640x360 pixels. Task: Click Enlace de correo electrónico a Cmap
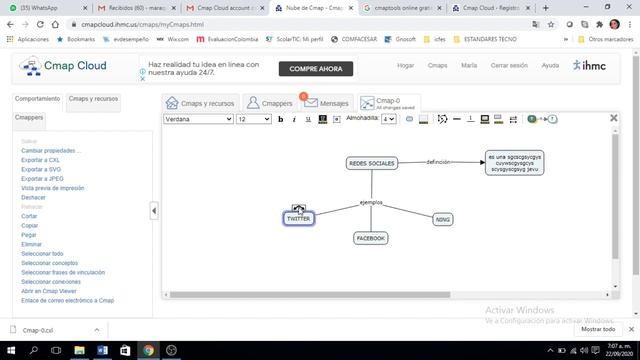click(x=68, y=301)
